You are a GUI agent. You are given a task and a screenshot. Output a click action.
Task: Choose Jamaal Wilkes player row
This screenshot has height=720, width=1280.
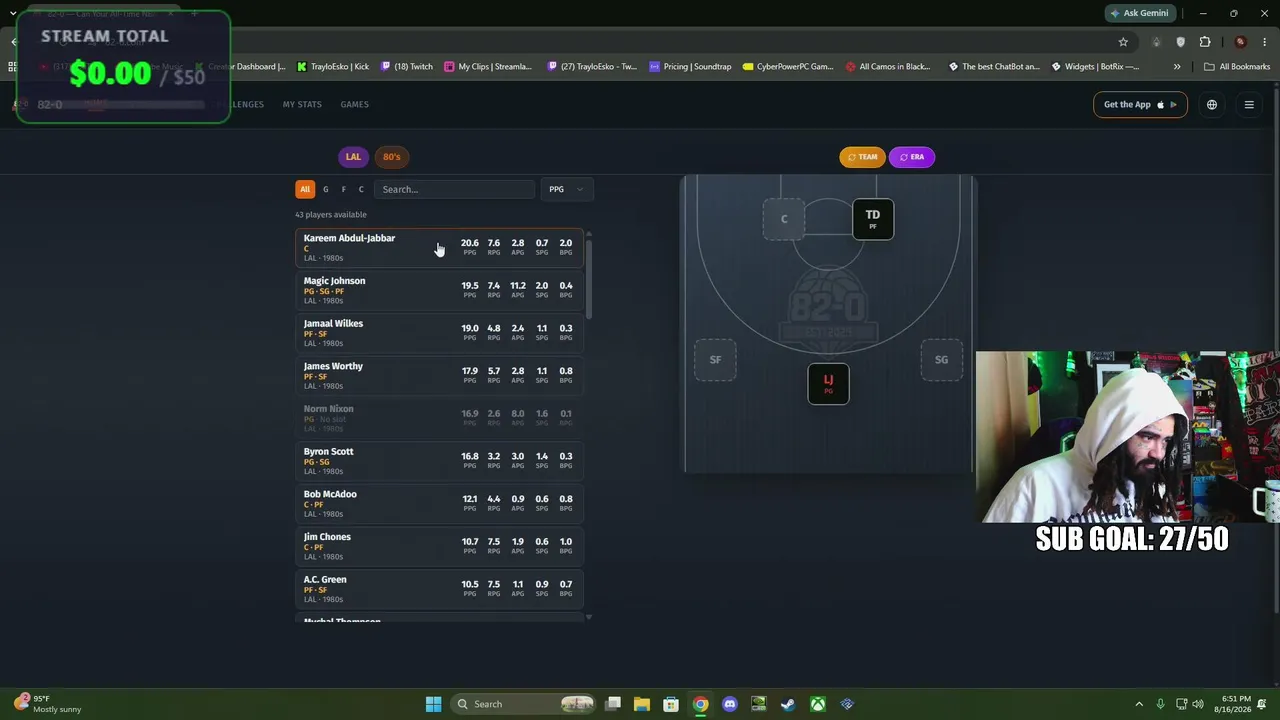(x=439, y=333)
